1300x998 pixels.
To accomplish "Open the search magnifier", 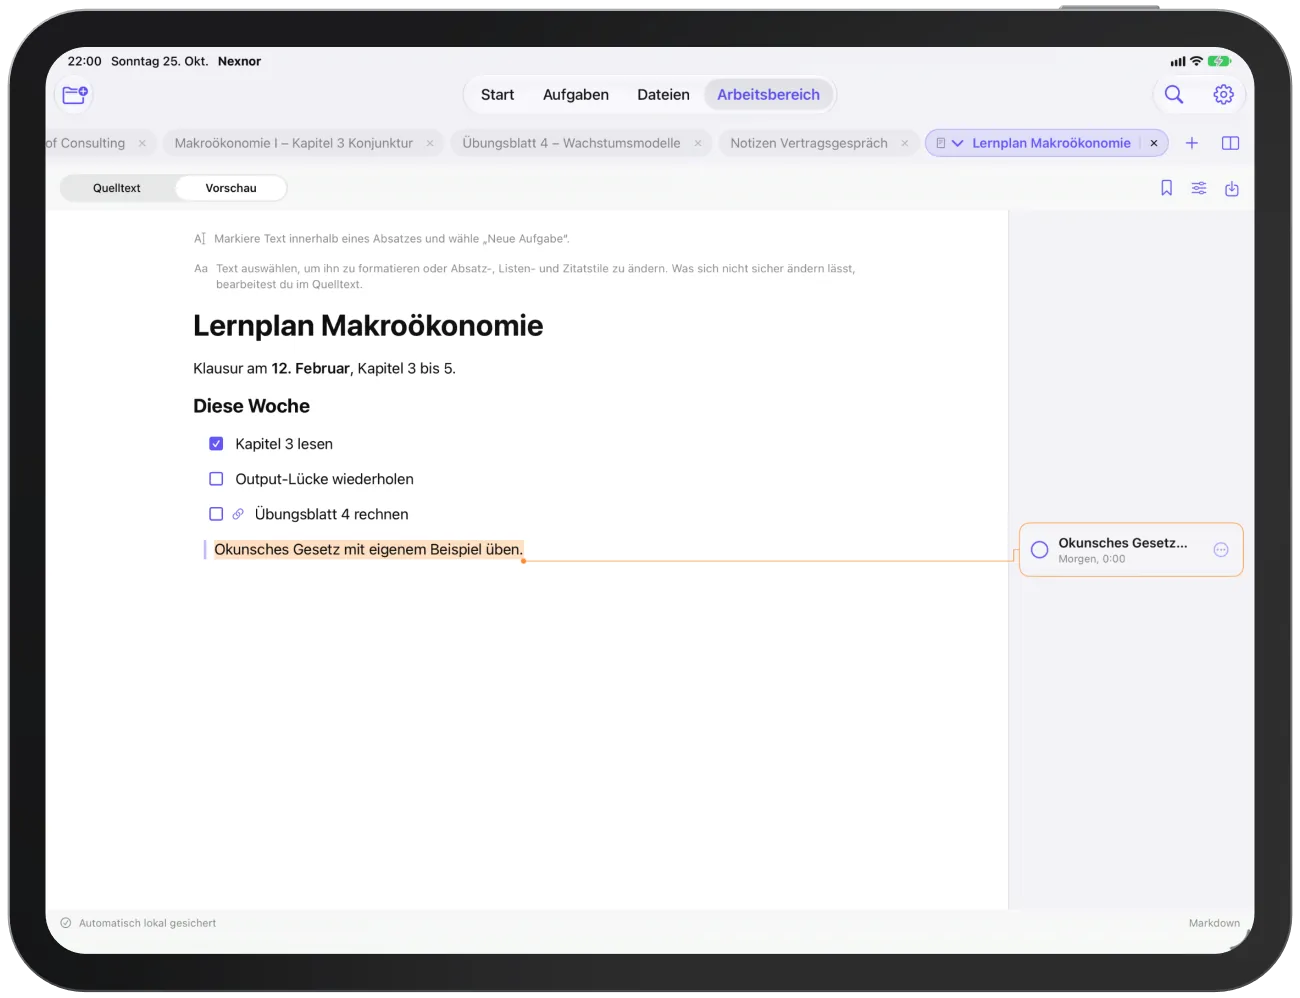I will tap(1174, 95).
